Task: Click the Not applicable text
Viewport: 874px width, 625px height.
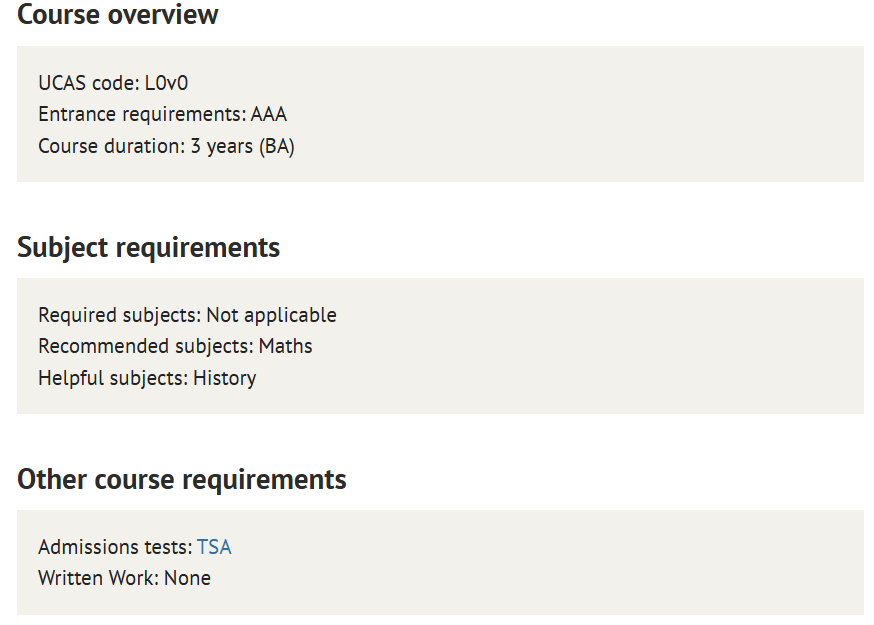Action: pos(271,316)
